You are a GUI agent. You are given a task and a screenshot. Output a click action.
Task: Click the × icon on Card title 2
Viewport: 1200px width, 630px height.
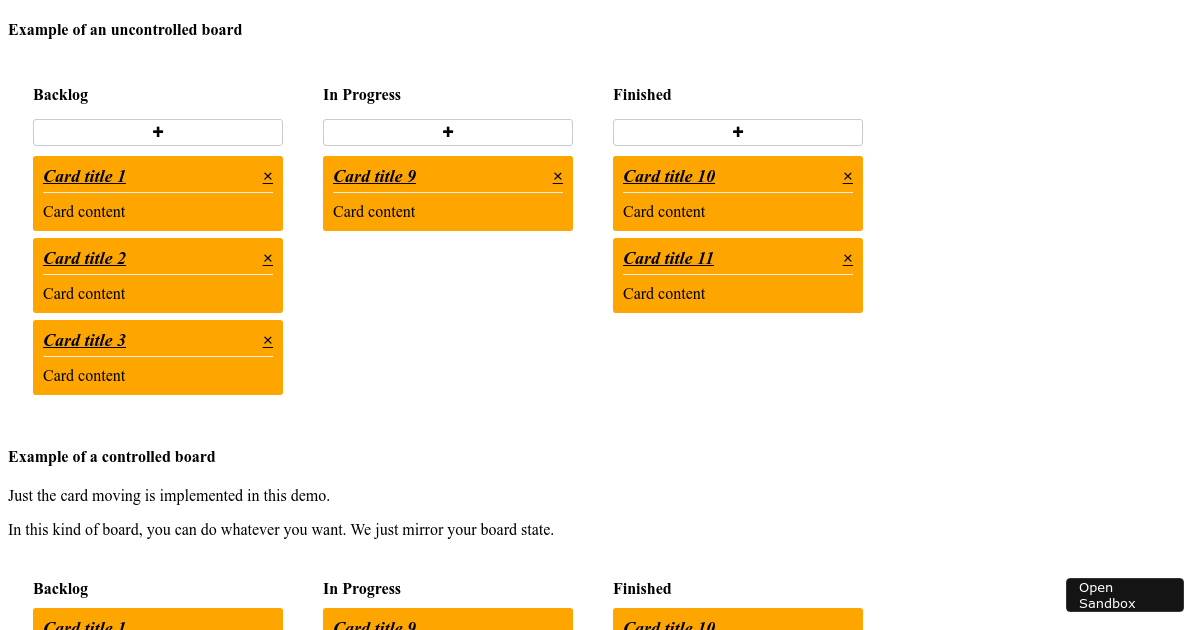267,258
